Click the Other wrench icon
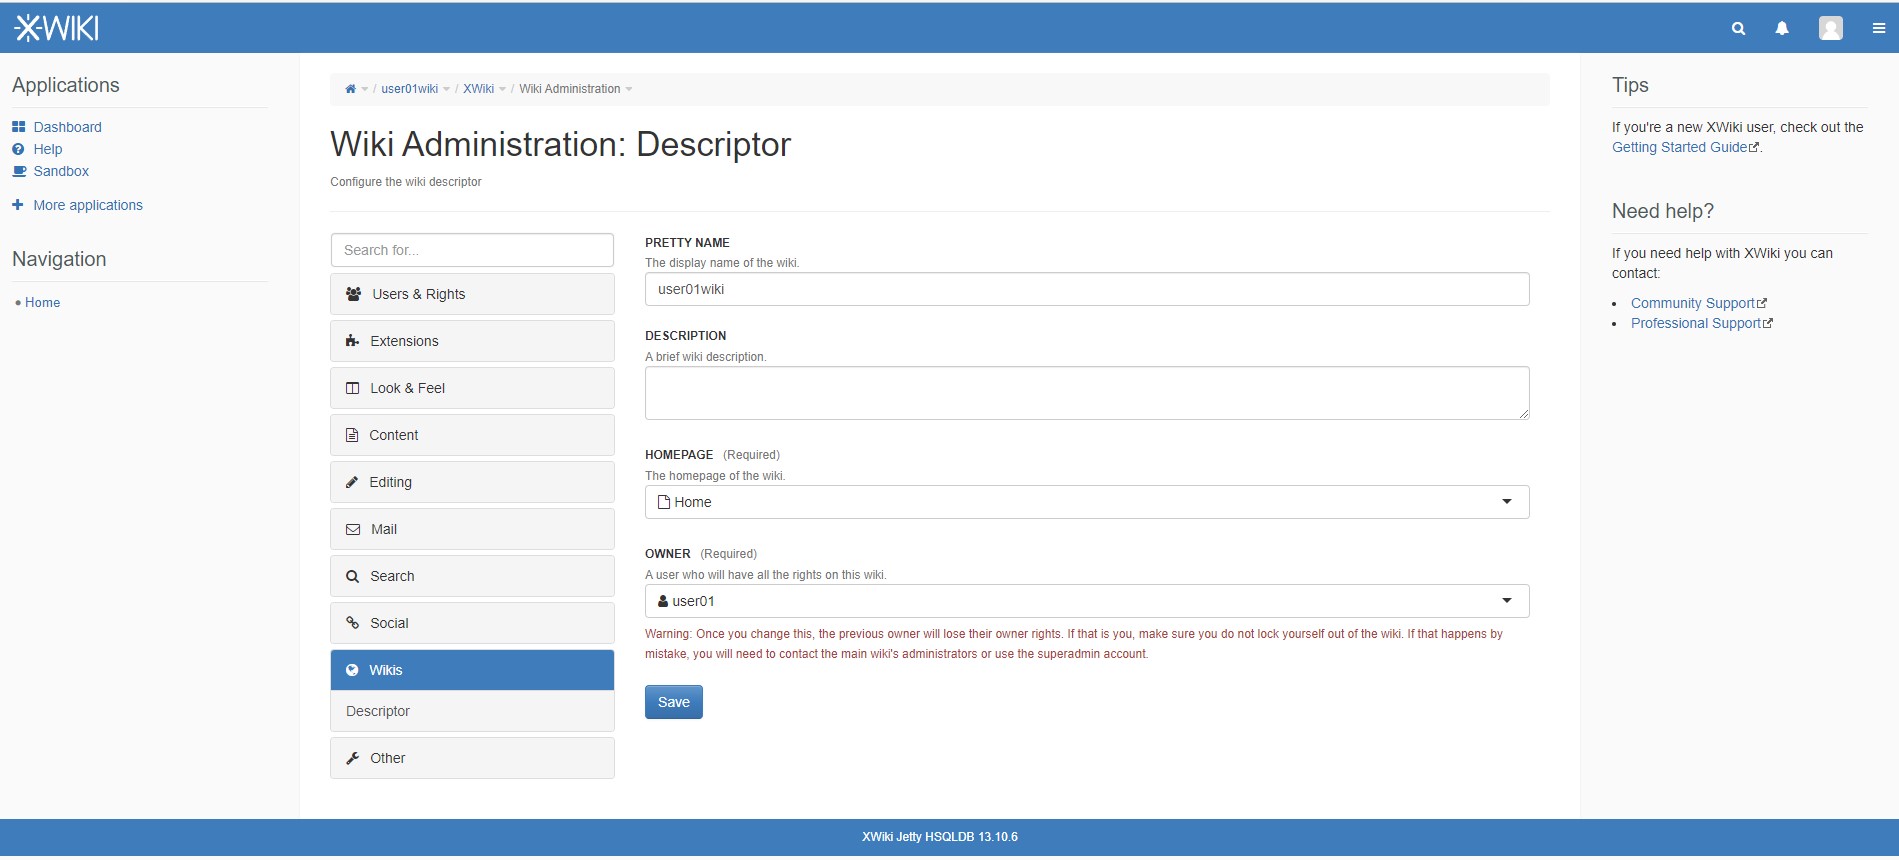This screenshot has height=860, width=1899. (x=352, y=758)
